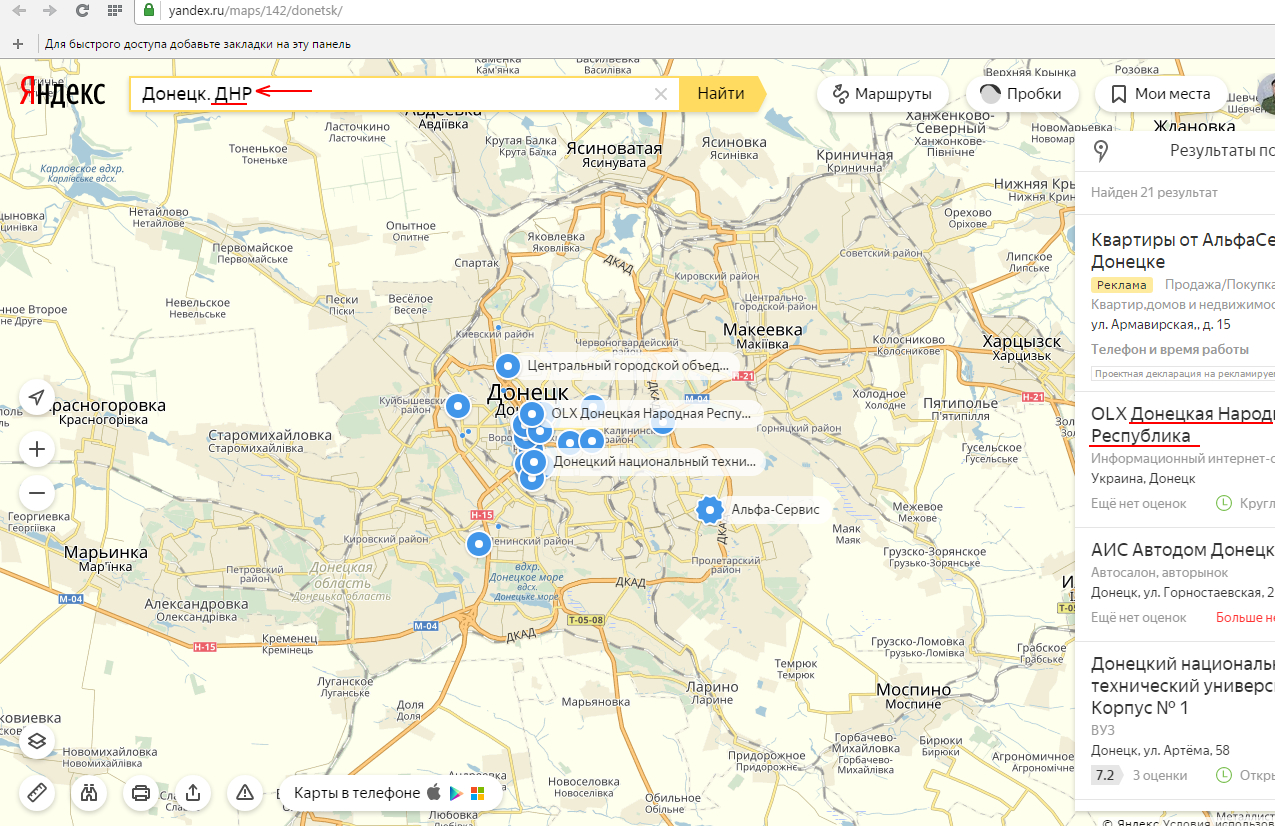The width and height of the screenshot is (1275, 826).
Task: Click the Apple App Store icon
Action: click(x=434, y=793)
